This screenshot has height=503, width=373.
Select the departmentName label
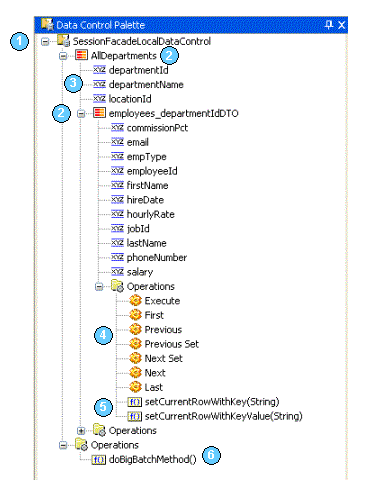coord(146,84)
